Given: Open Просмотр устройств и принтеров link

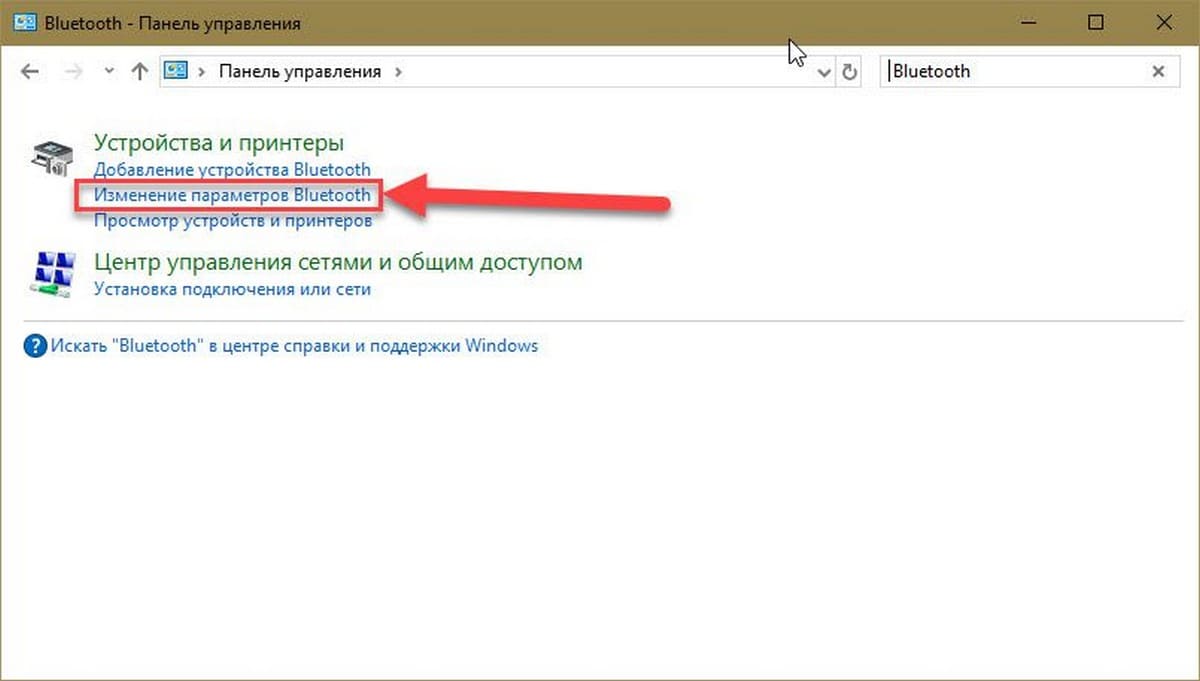Looking at the screenshot, I should tap(233, 222).
